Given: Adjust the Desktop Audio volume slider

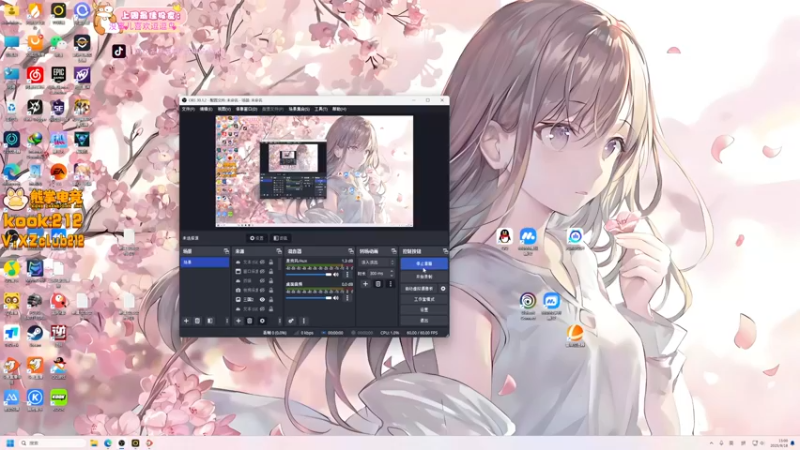Looking at the screenshot, I should tap(309, 298).
